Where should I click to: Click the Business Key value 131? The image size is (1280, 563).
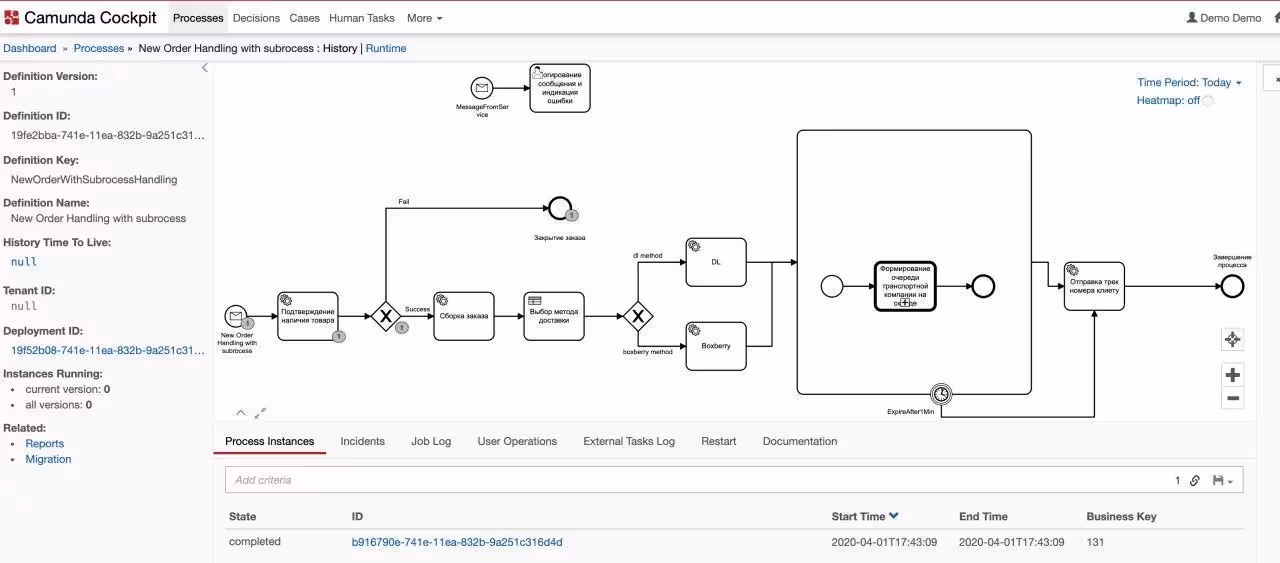pyautogui.click(x=1096, y=542)
